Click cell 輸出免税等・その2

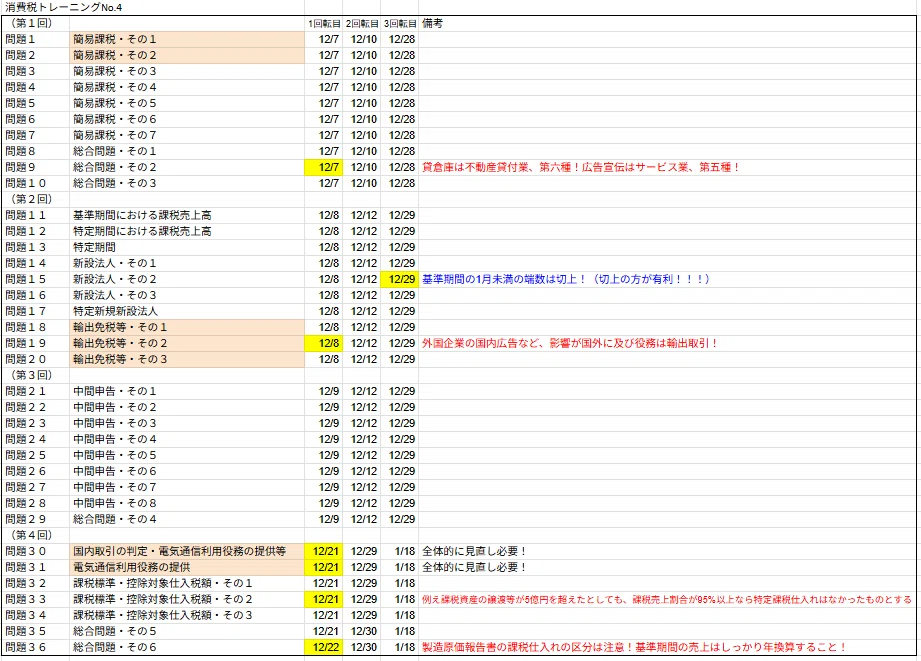click(187, 343)
